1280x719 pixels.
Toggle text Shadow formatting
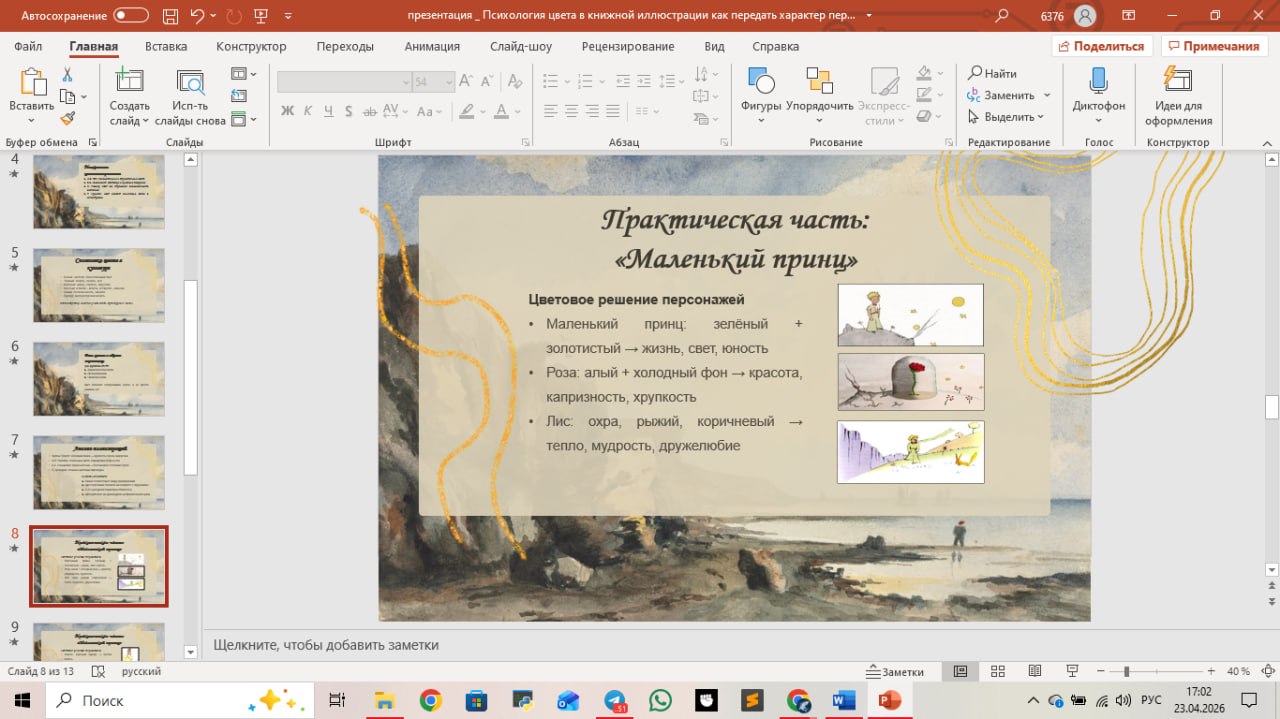[350, 111]
